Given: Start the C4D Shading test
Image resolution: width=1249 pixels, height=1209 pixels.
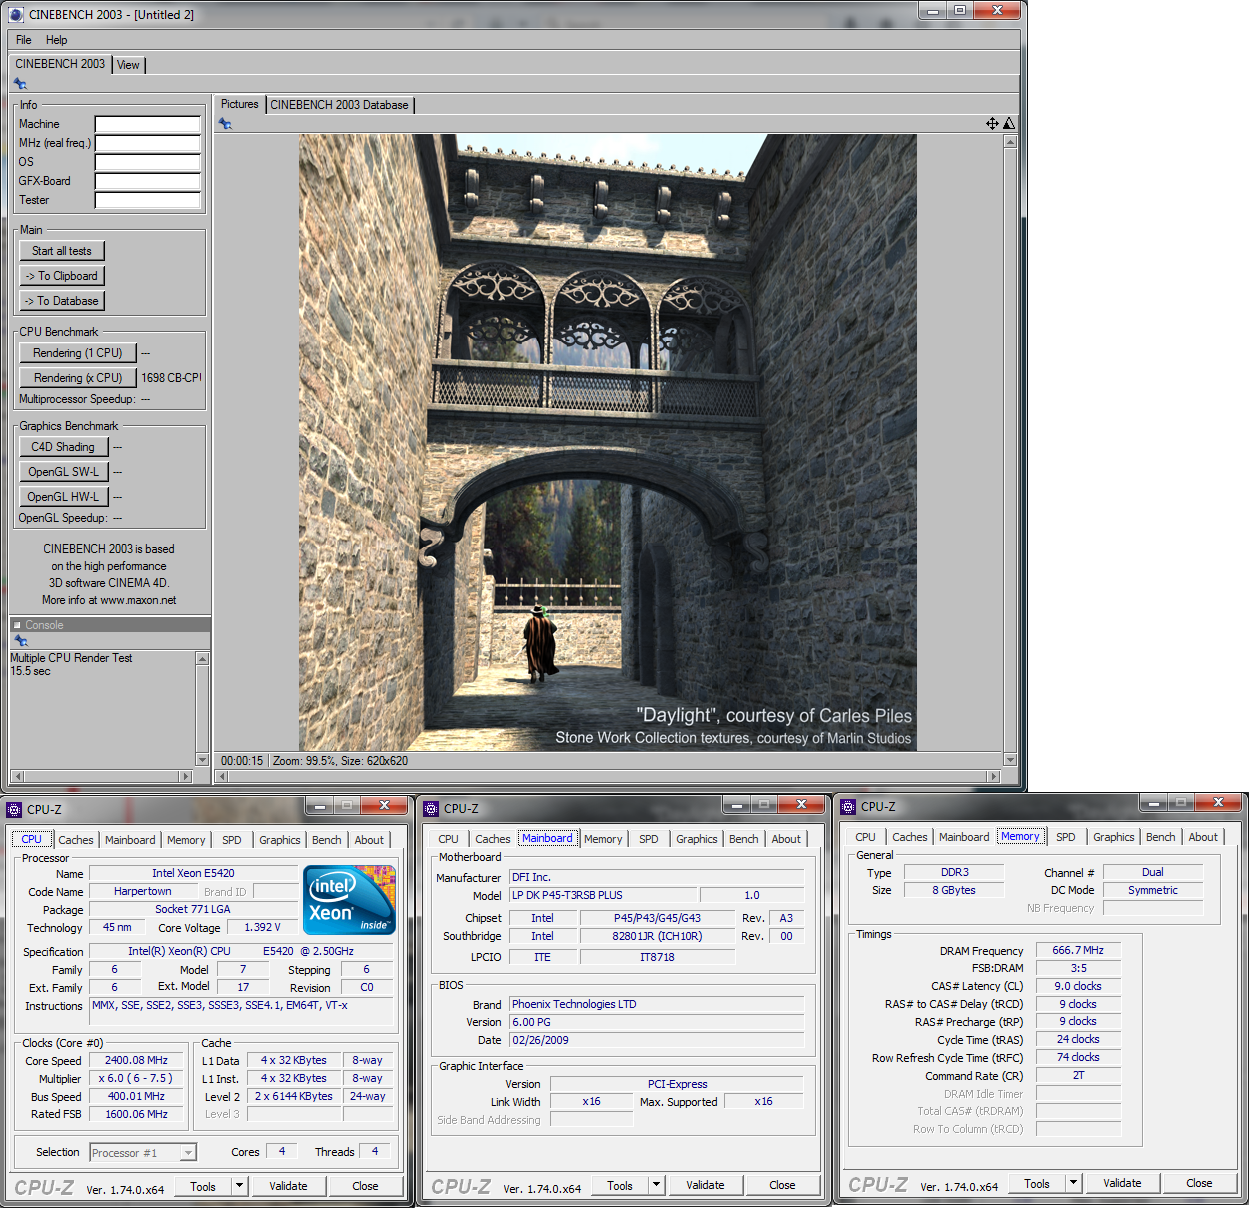Looking at the screenshot, I should (63, 447).
